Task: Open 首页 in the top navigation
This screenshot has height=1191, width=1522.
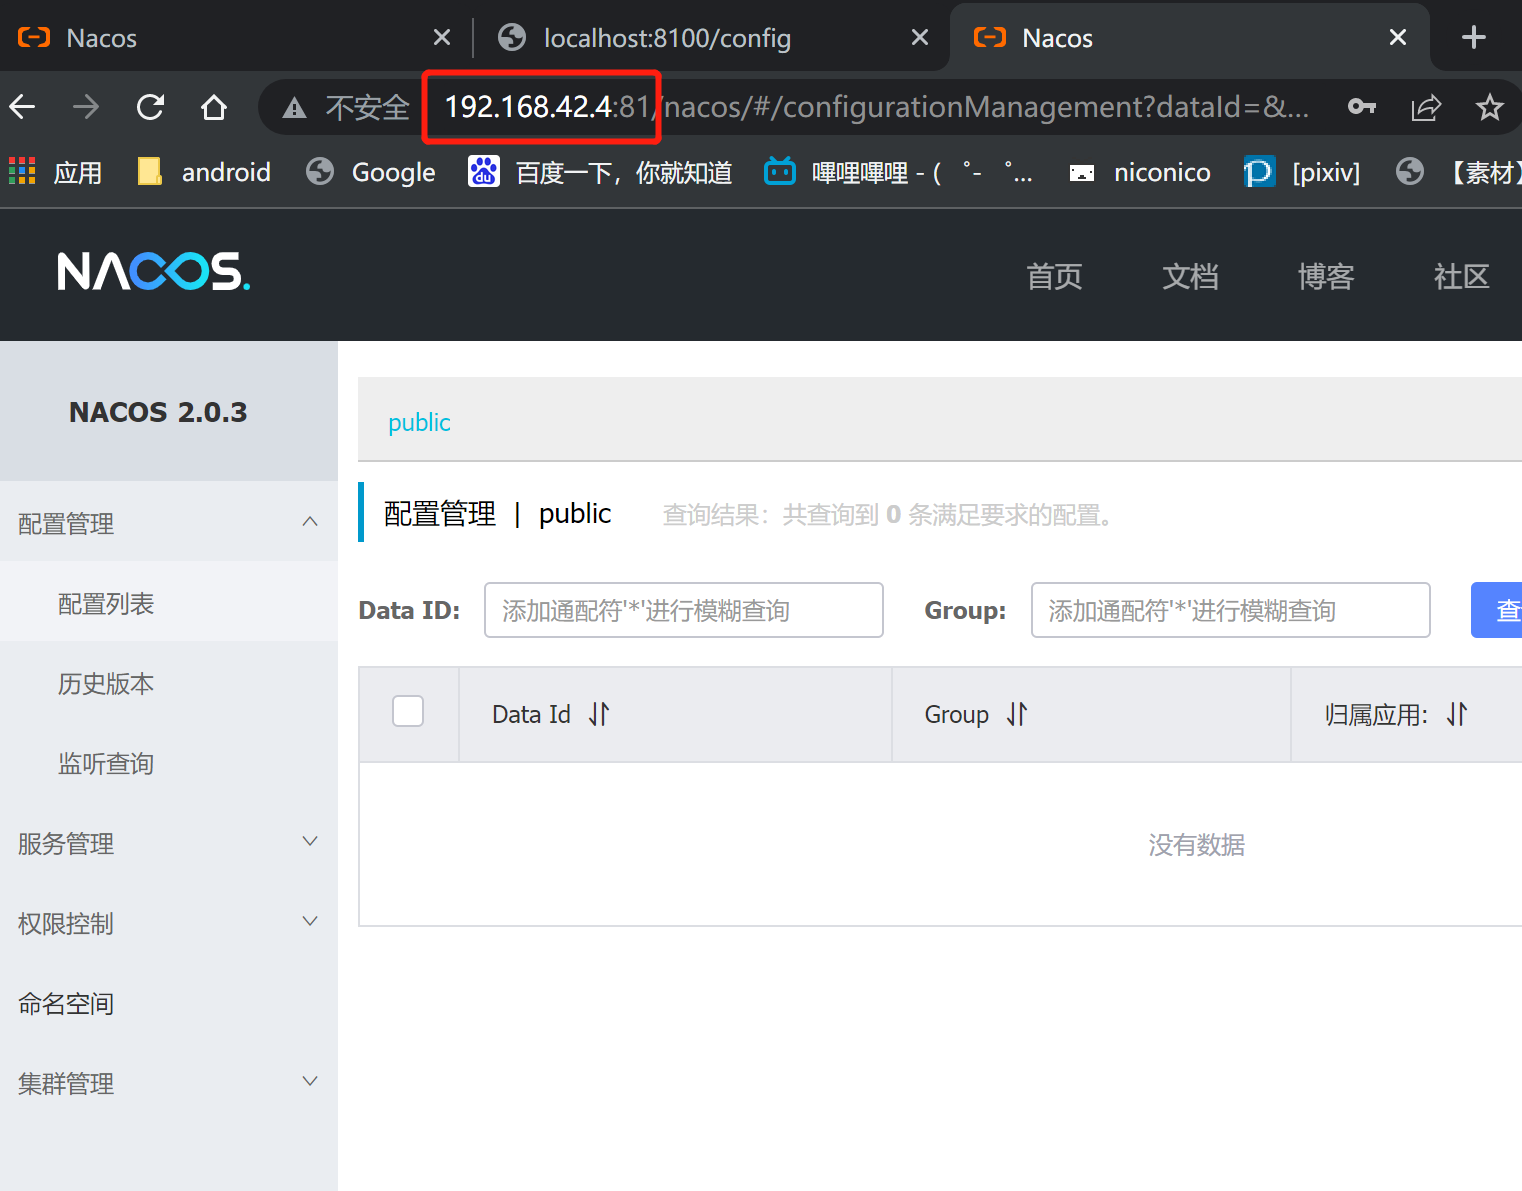Action: [x=1054, y=276]
